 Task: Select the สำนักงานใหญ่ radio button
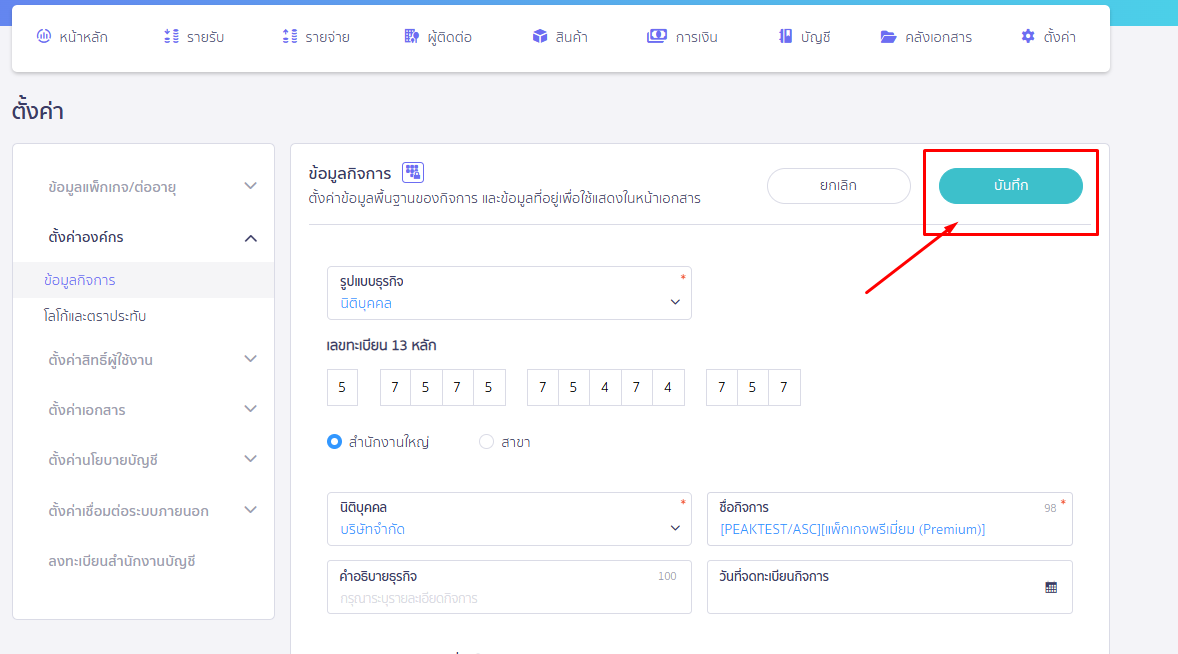point(335,441)
